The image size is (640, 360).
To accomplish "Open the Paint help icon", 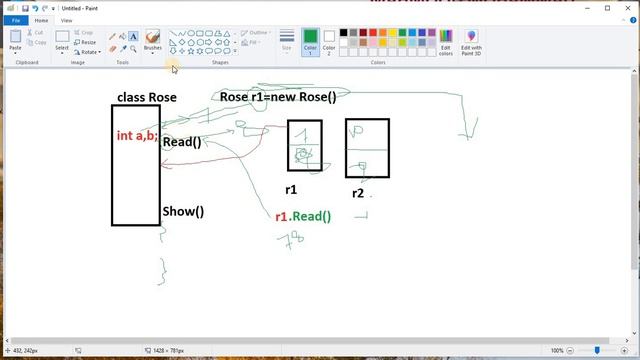I will pyautogui.click(x=633, y=20).
